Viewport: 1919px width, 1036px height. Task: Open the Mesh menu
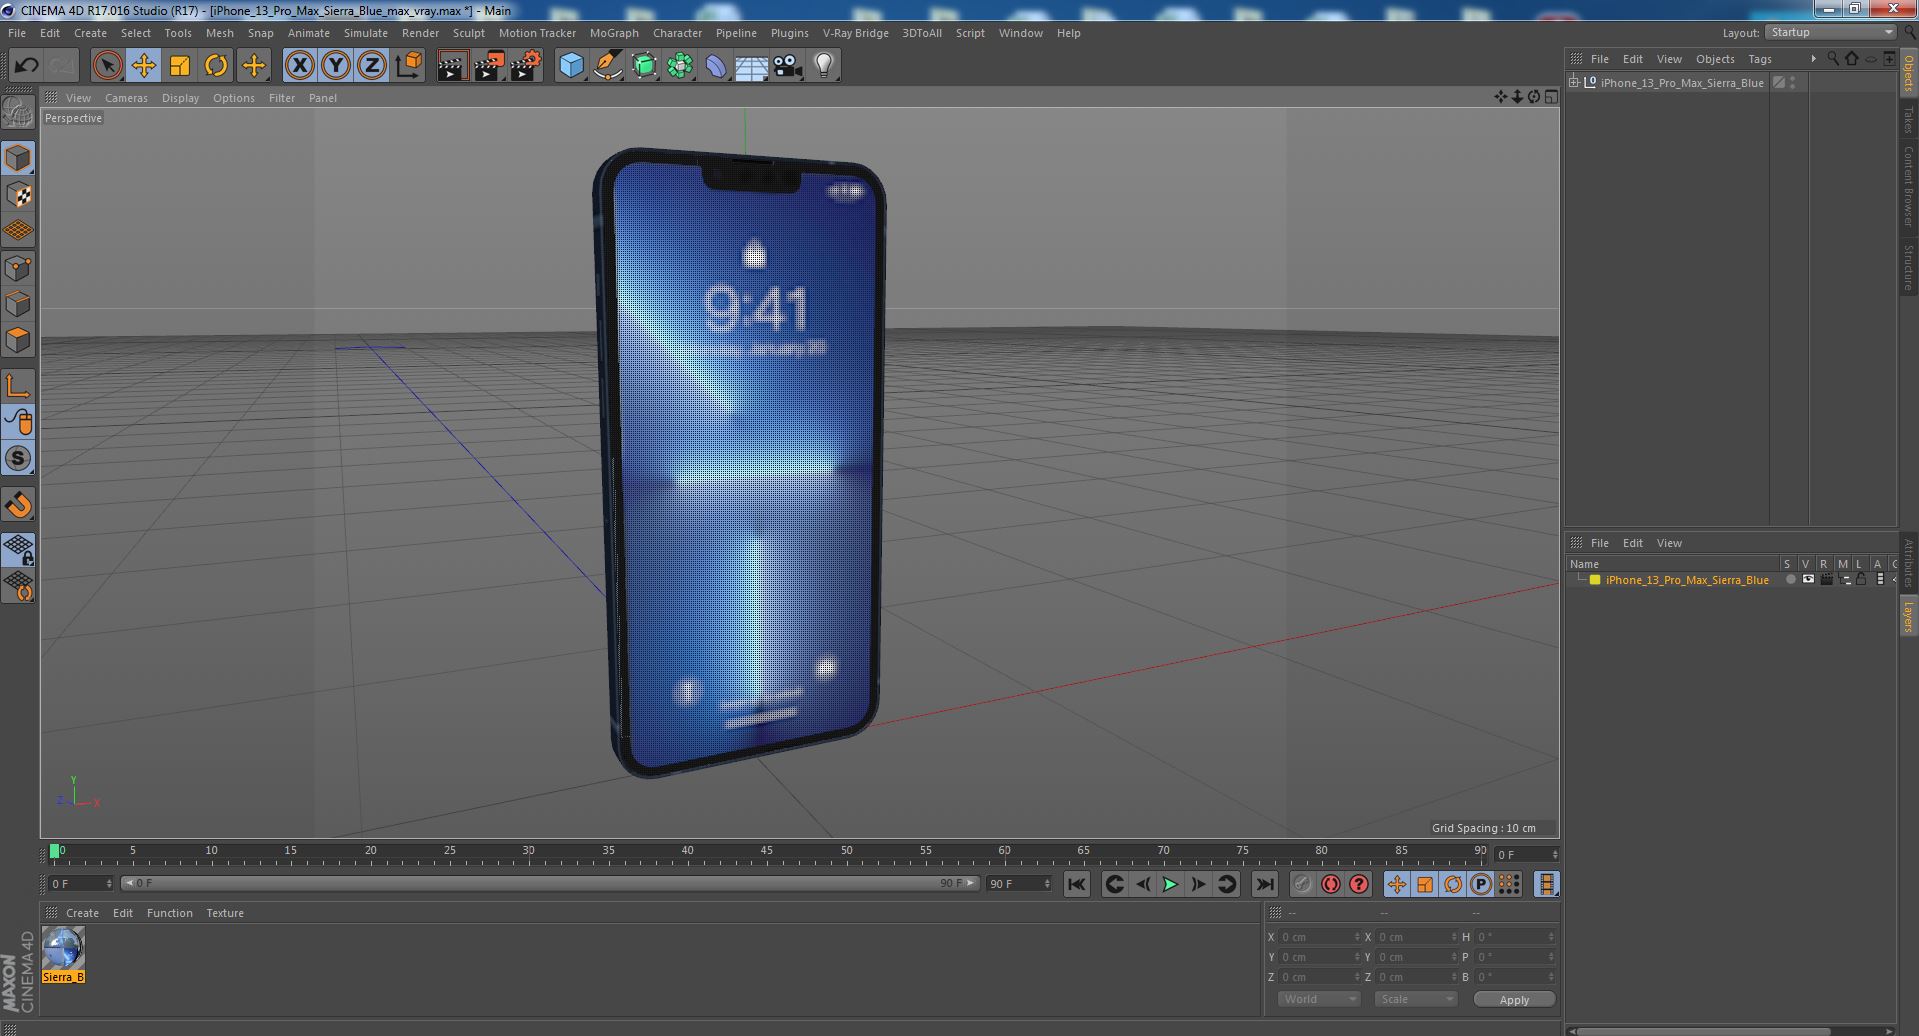click(219, 33)
